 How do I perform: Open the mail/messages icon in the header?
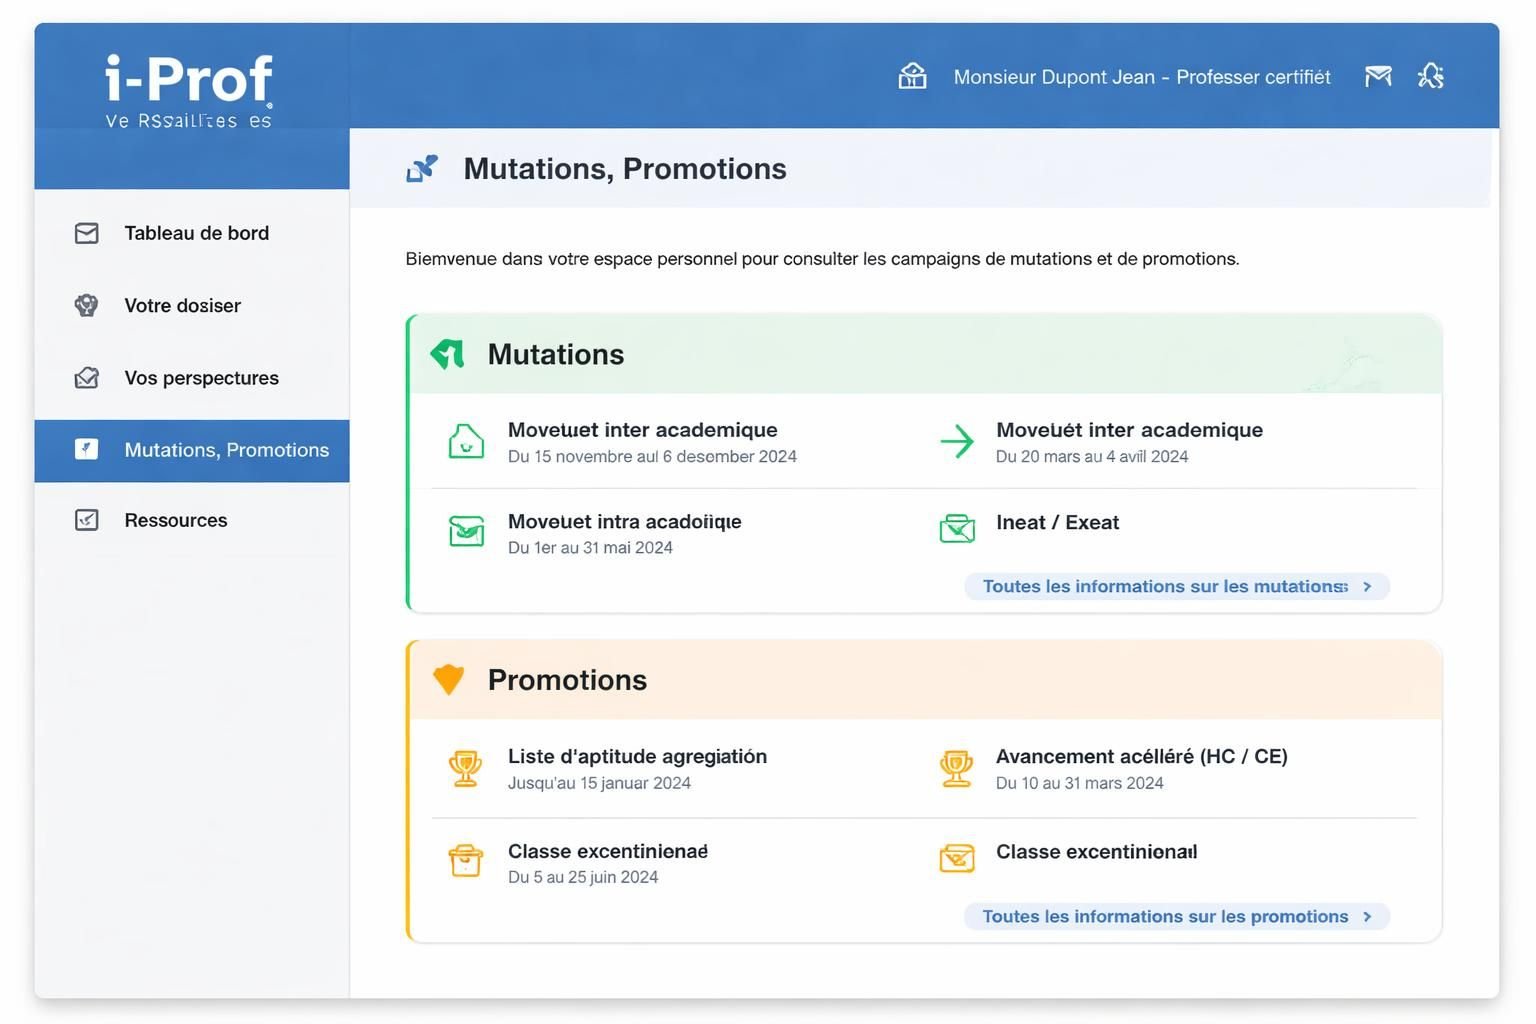(1378, 75)
